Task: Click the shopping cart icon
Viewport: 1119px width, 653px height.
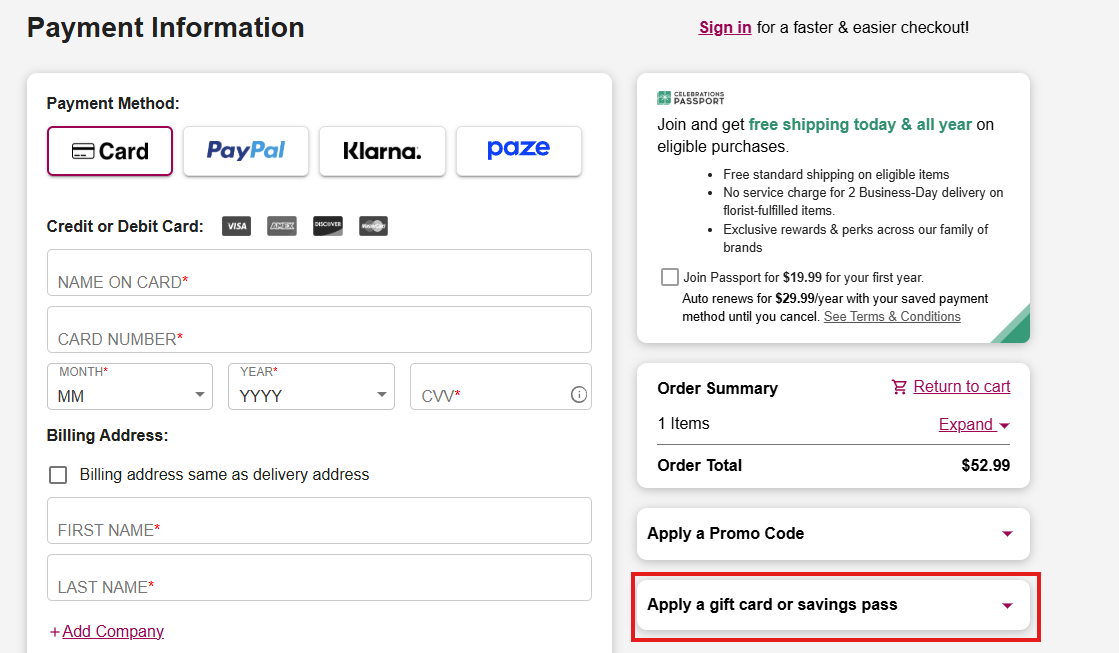Action: coord(899,387)
